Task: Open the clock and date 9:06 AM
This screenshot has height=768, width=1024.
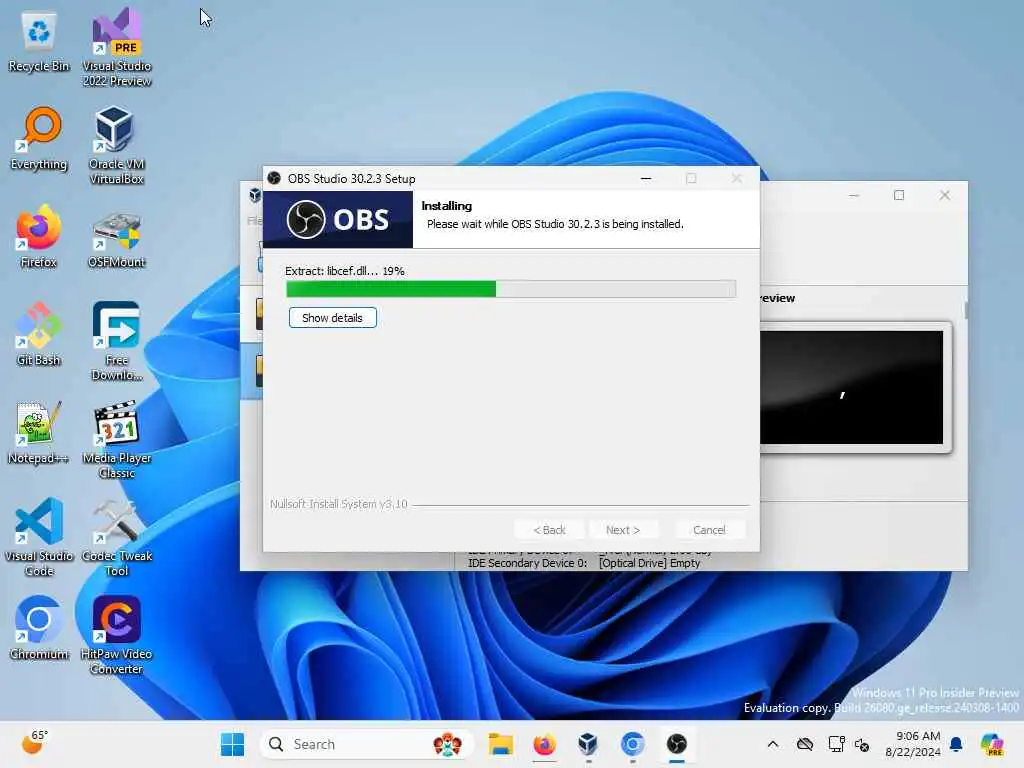Action: [913, 744]
